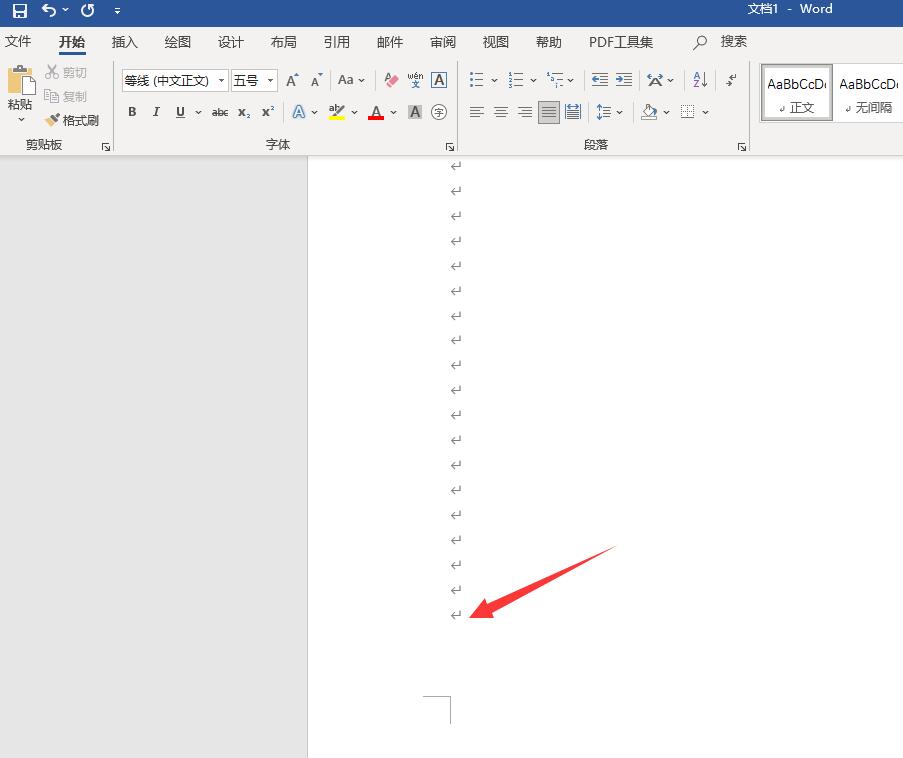The image size is (903, 758).
Task: Open the 插入 (Insert) tab
Action: point(125,42)
